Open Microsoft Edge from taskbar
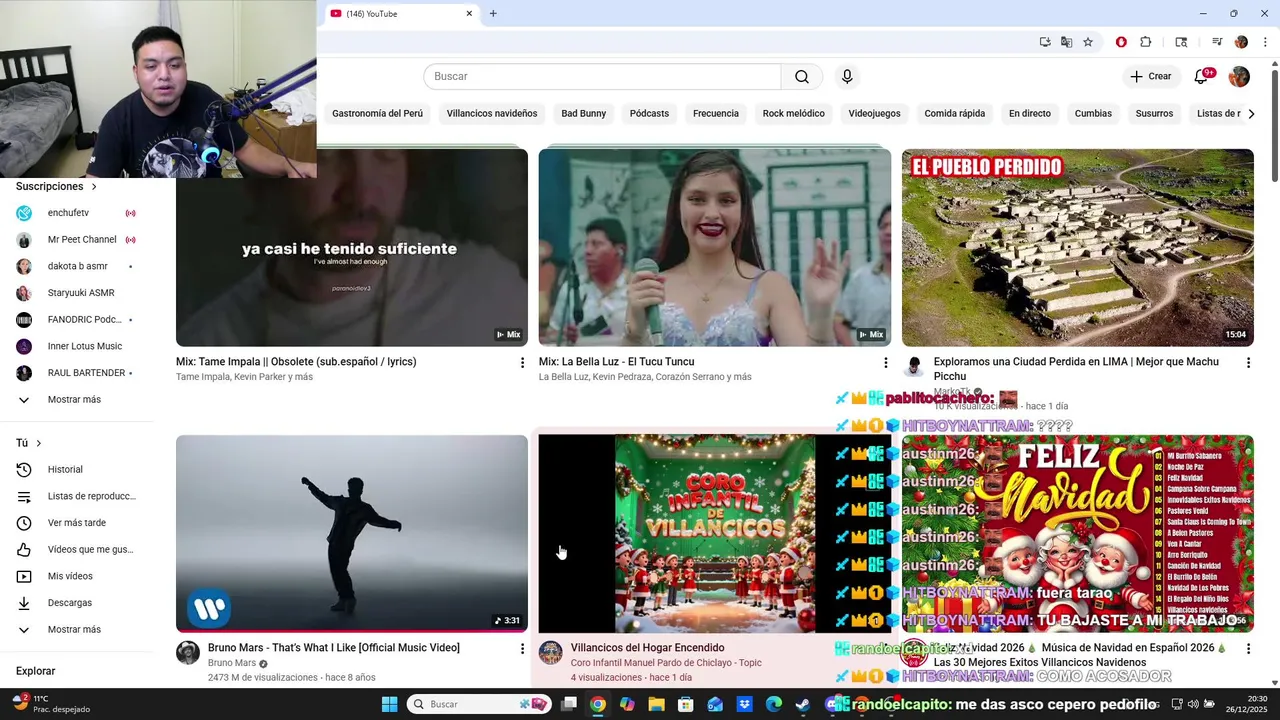 (774, 704)
